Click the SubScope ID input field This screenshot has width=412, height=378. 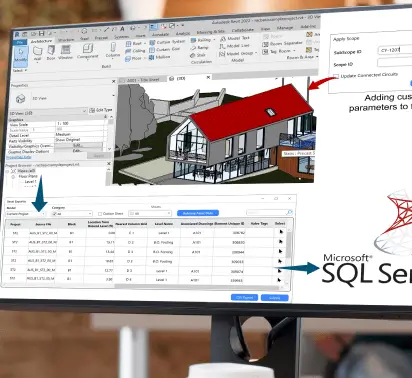coord(395,50)
